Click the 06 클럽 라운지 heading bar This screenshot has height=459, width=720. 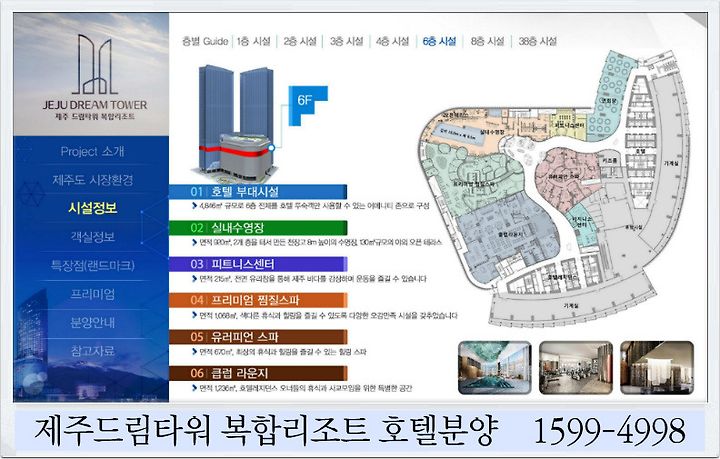click(x=258, y=373)
